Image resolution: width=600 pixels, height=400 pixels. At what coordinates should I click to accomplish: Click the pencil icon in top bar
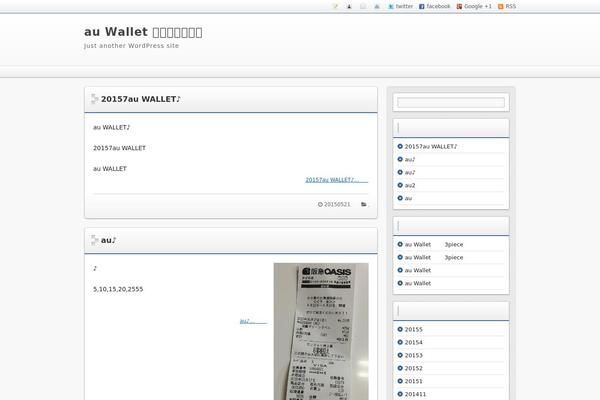pyautogui.click(x=335, y=7)
